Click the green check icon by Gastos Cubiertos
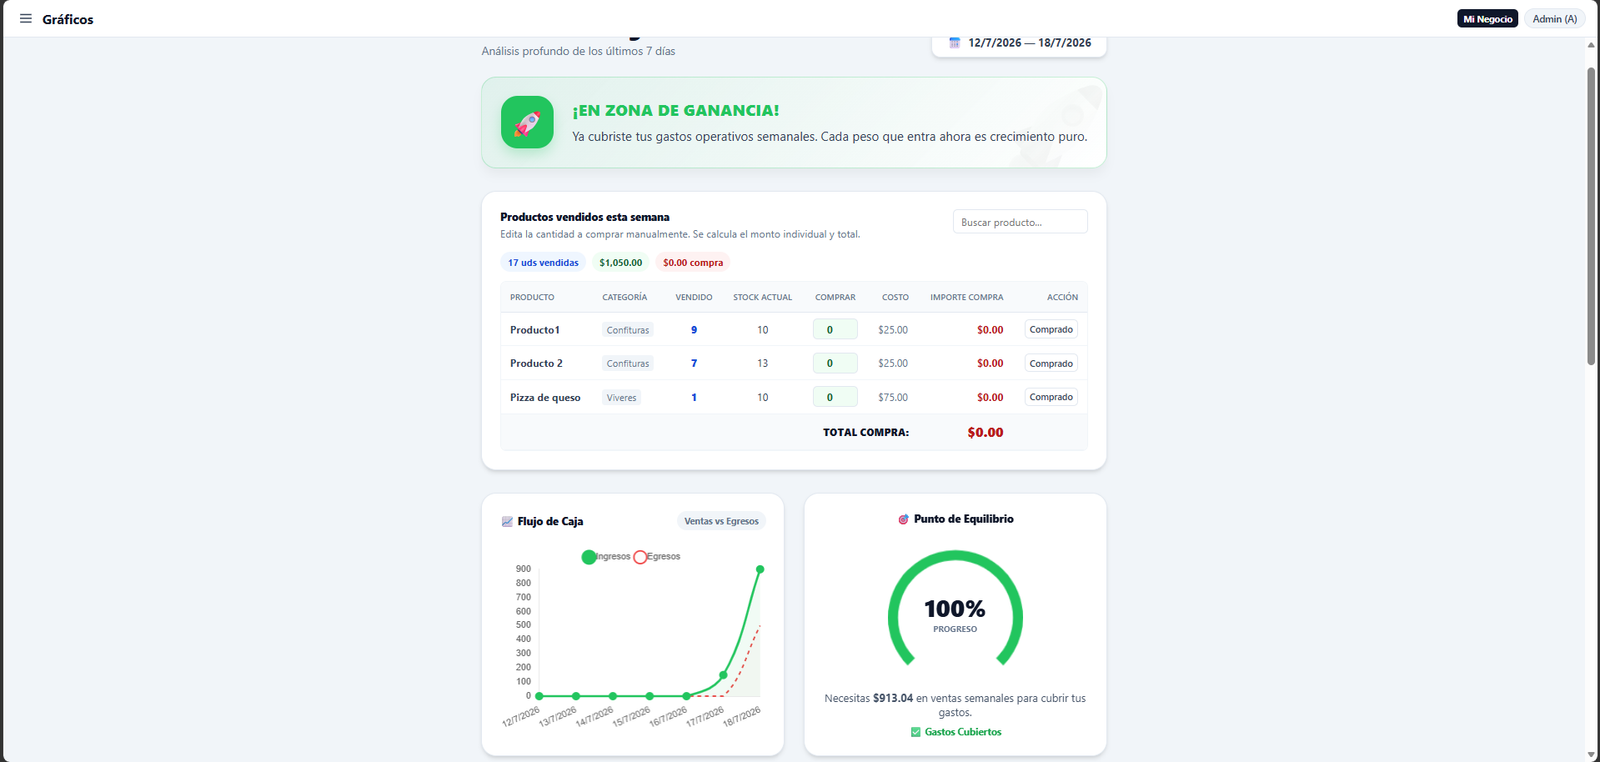This screenshot has height=762, width=1600. (915, 732)
